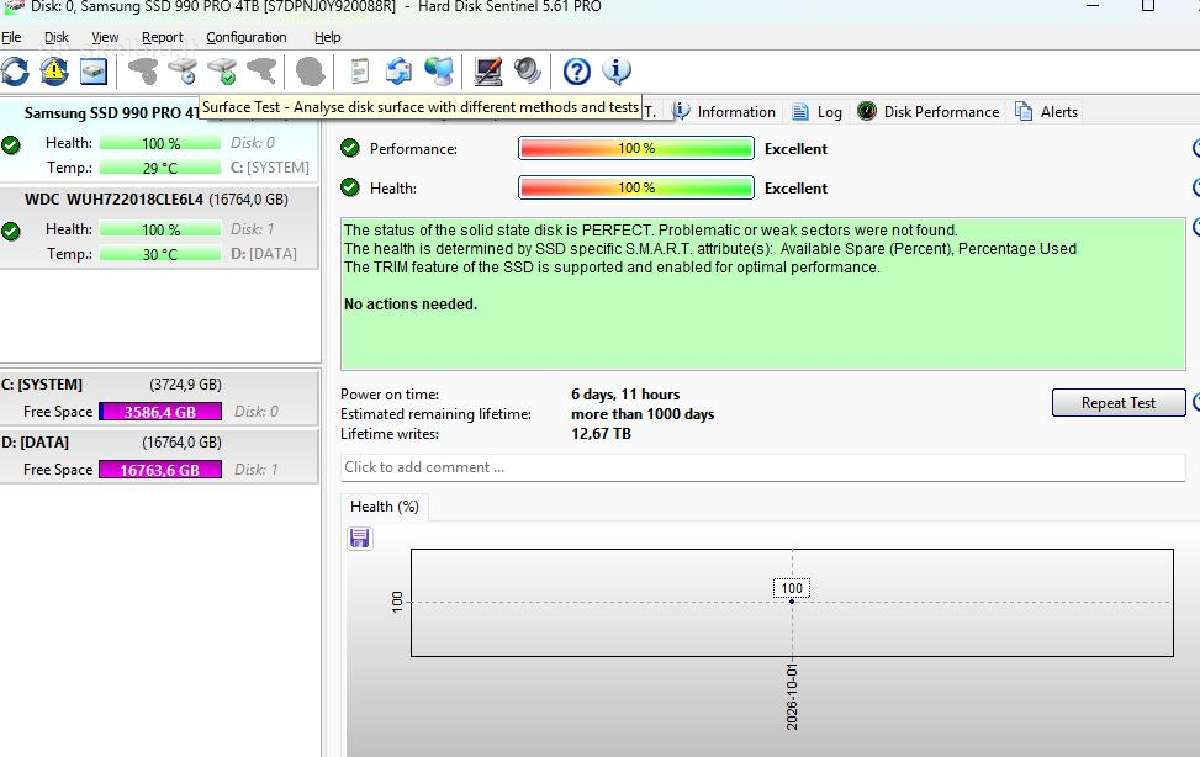Click the Health 100 % gradient bar
Viewport: 1200px width, 757px height.
click(x=636, y=187)
